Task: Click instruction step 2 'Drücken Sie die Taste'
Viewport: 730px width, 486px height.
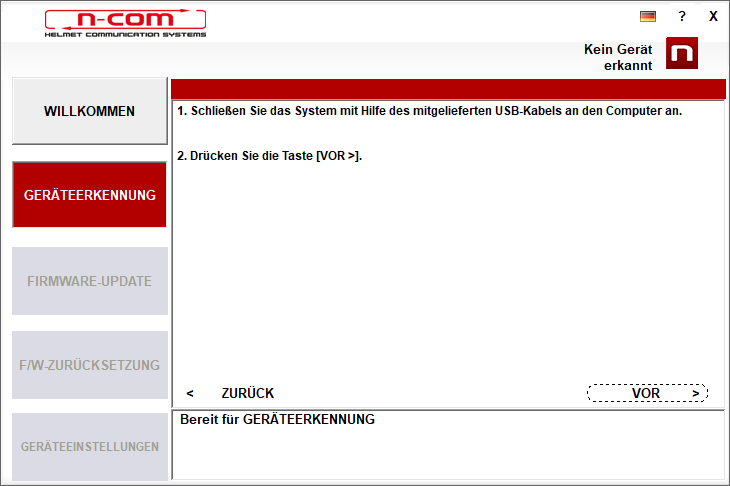Action: coord(270,155)
